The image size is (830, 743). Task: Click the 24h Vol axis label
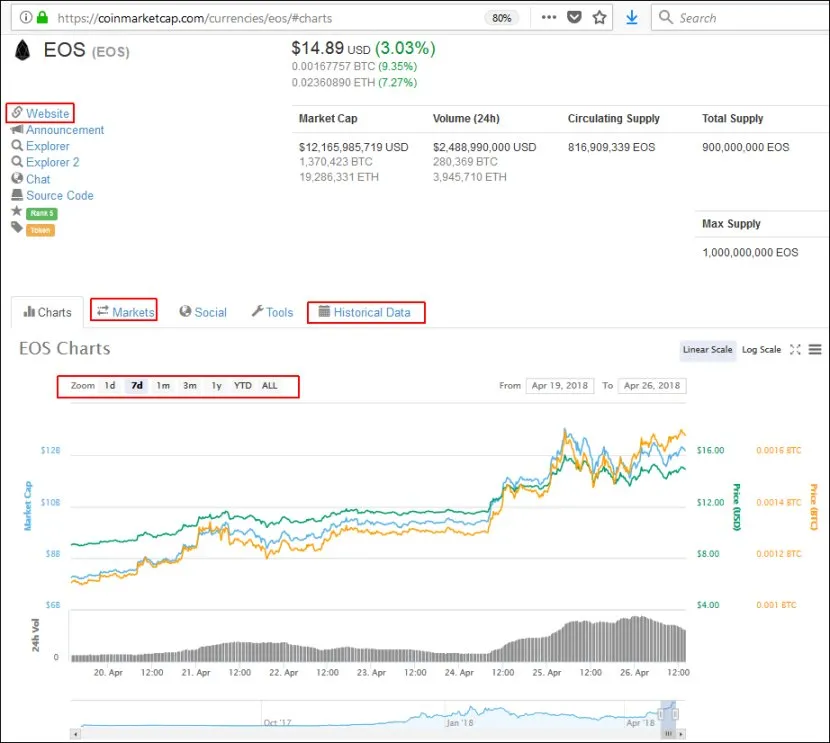[x=35, y=635]
